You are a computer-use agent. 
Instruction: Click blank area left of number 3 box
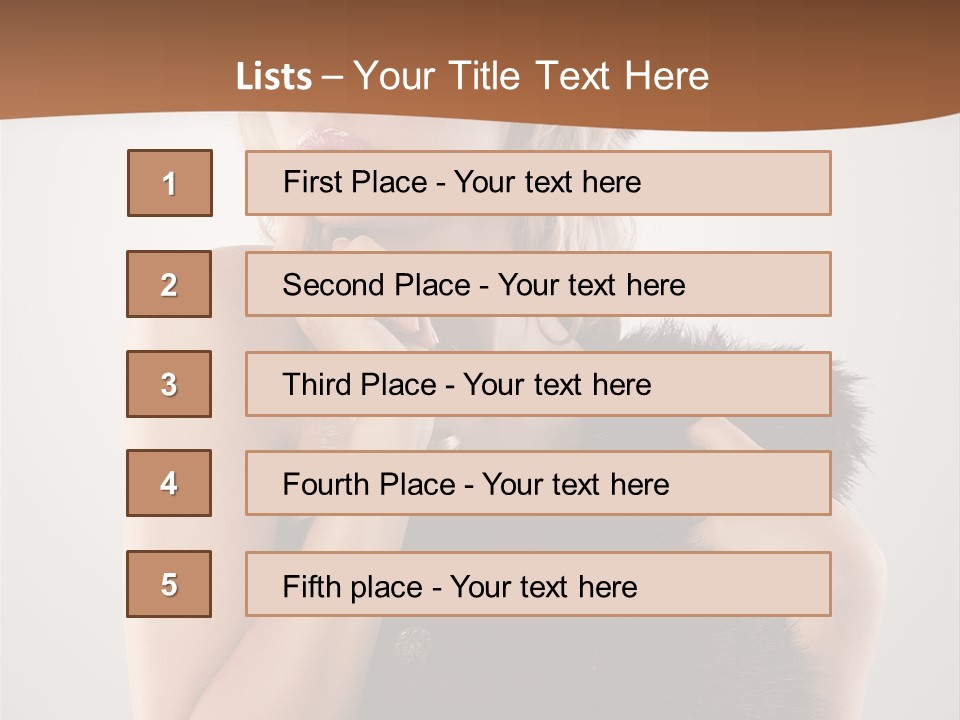click(62, 384)
